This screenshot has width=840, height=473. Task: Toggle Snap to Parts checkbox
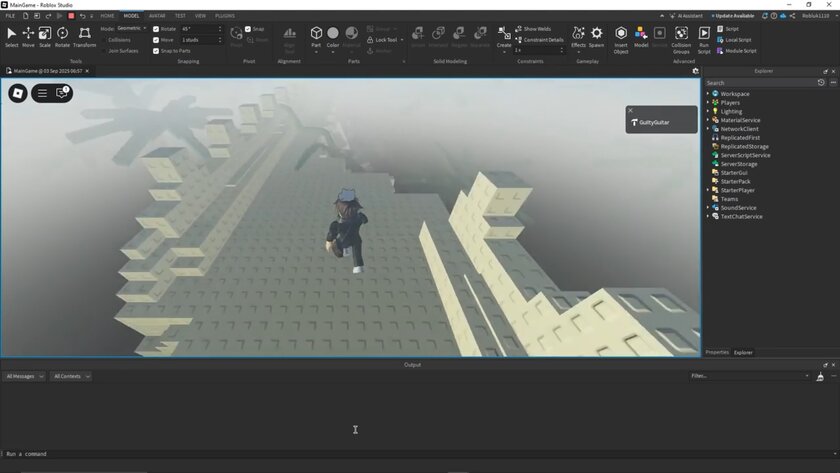point(156,51)
